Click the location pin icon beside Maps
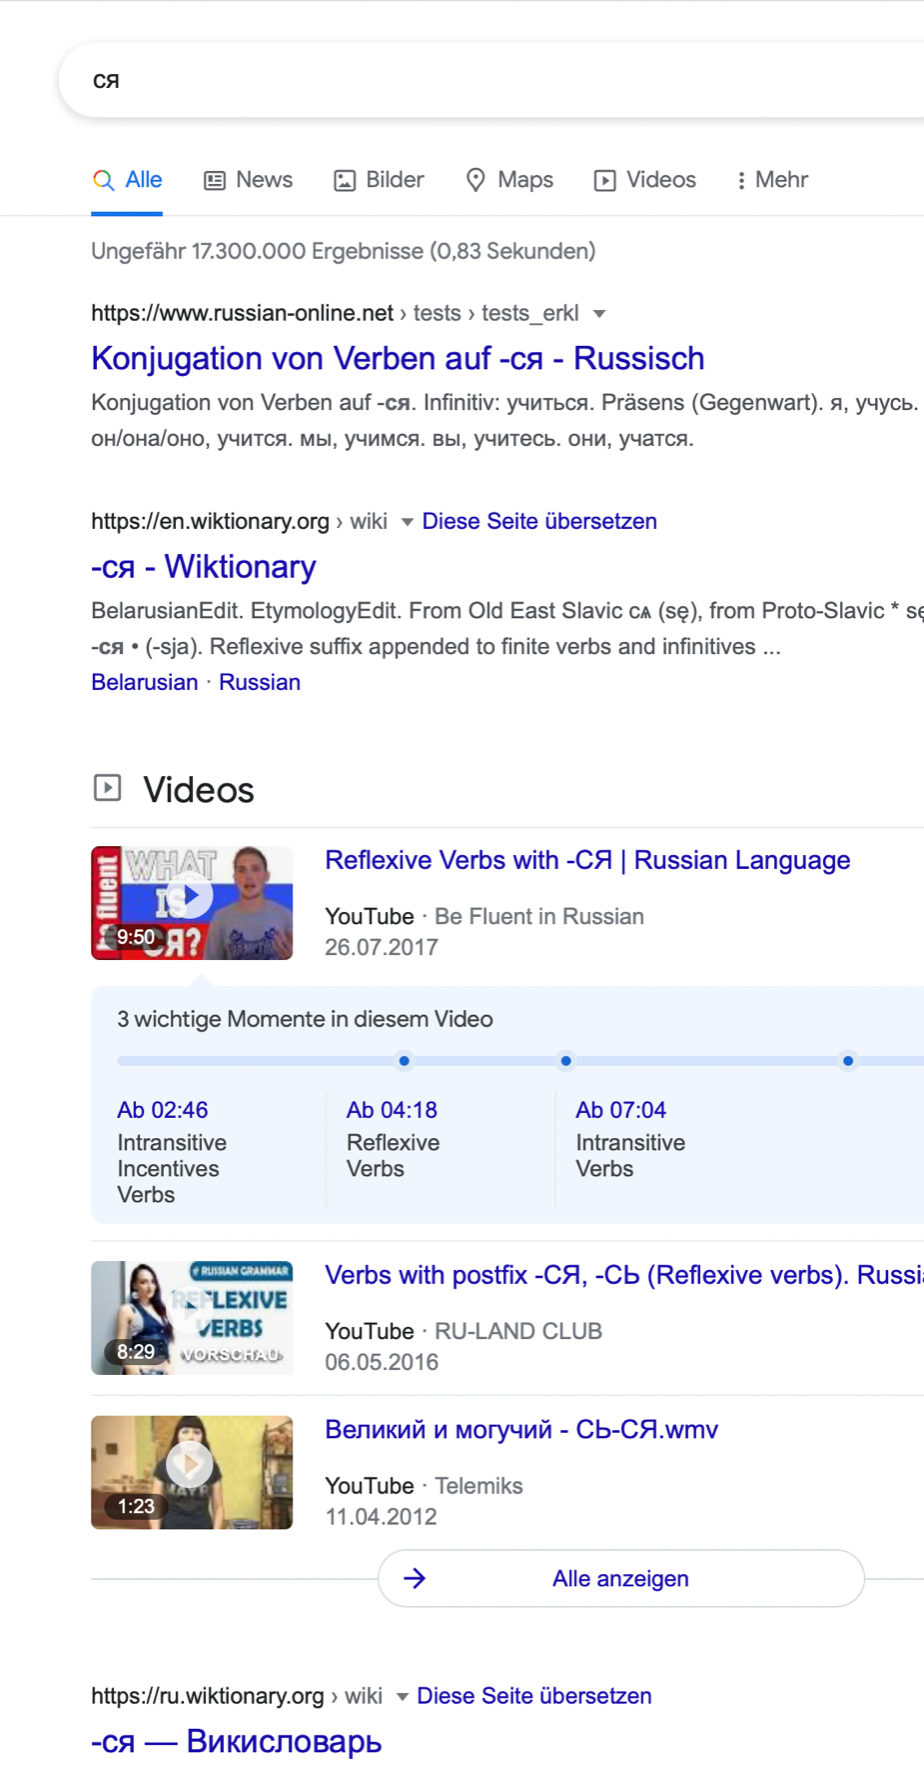 (x=476, y=180)
